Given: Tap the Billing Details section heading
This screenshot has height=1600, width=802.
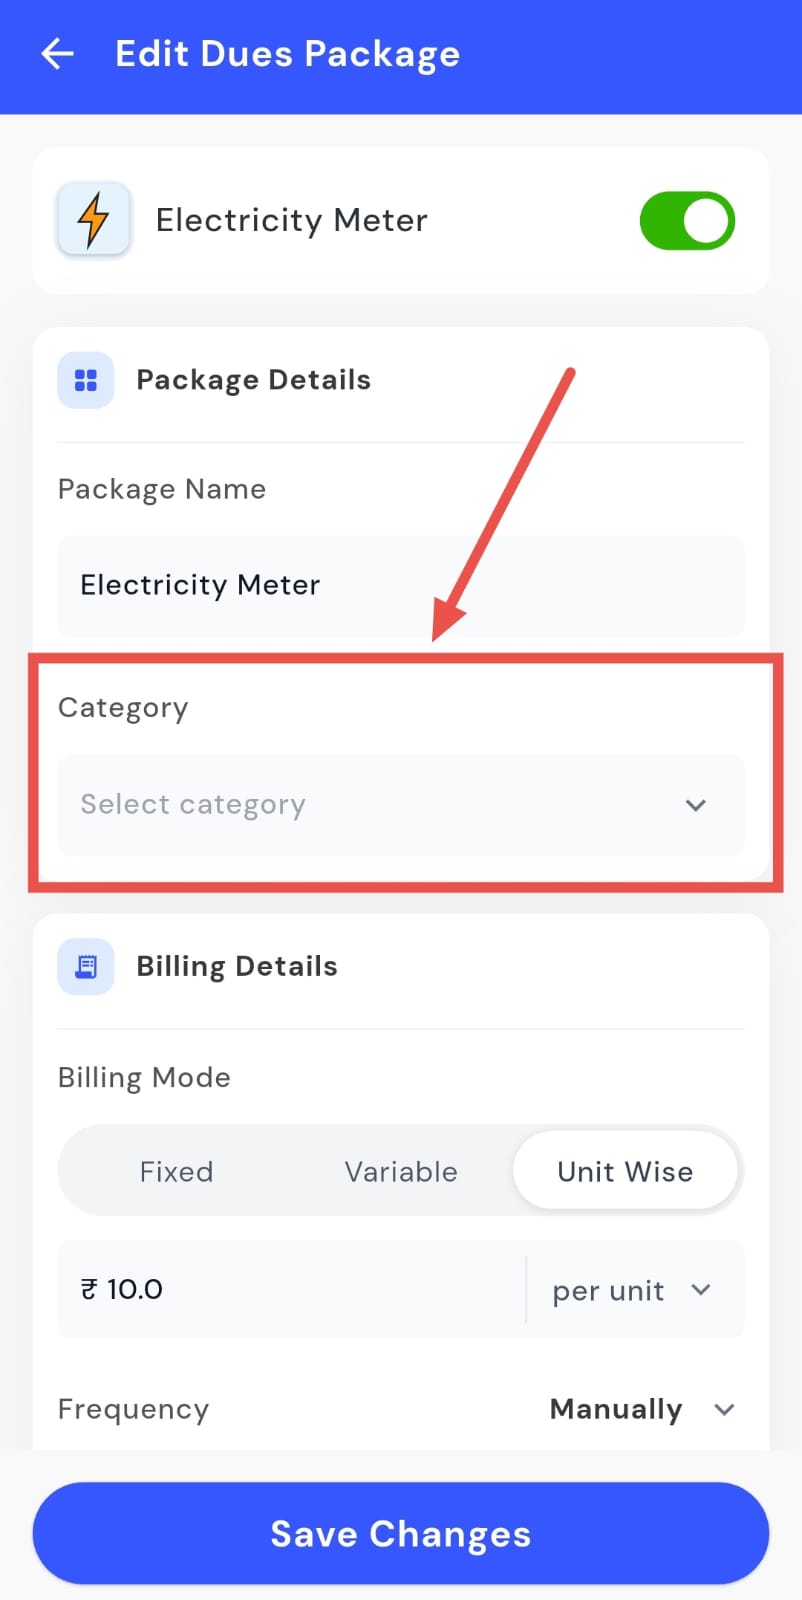Looking at the screenshot, I should pyautogui.click(x=237, y=966).
